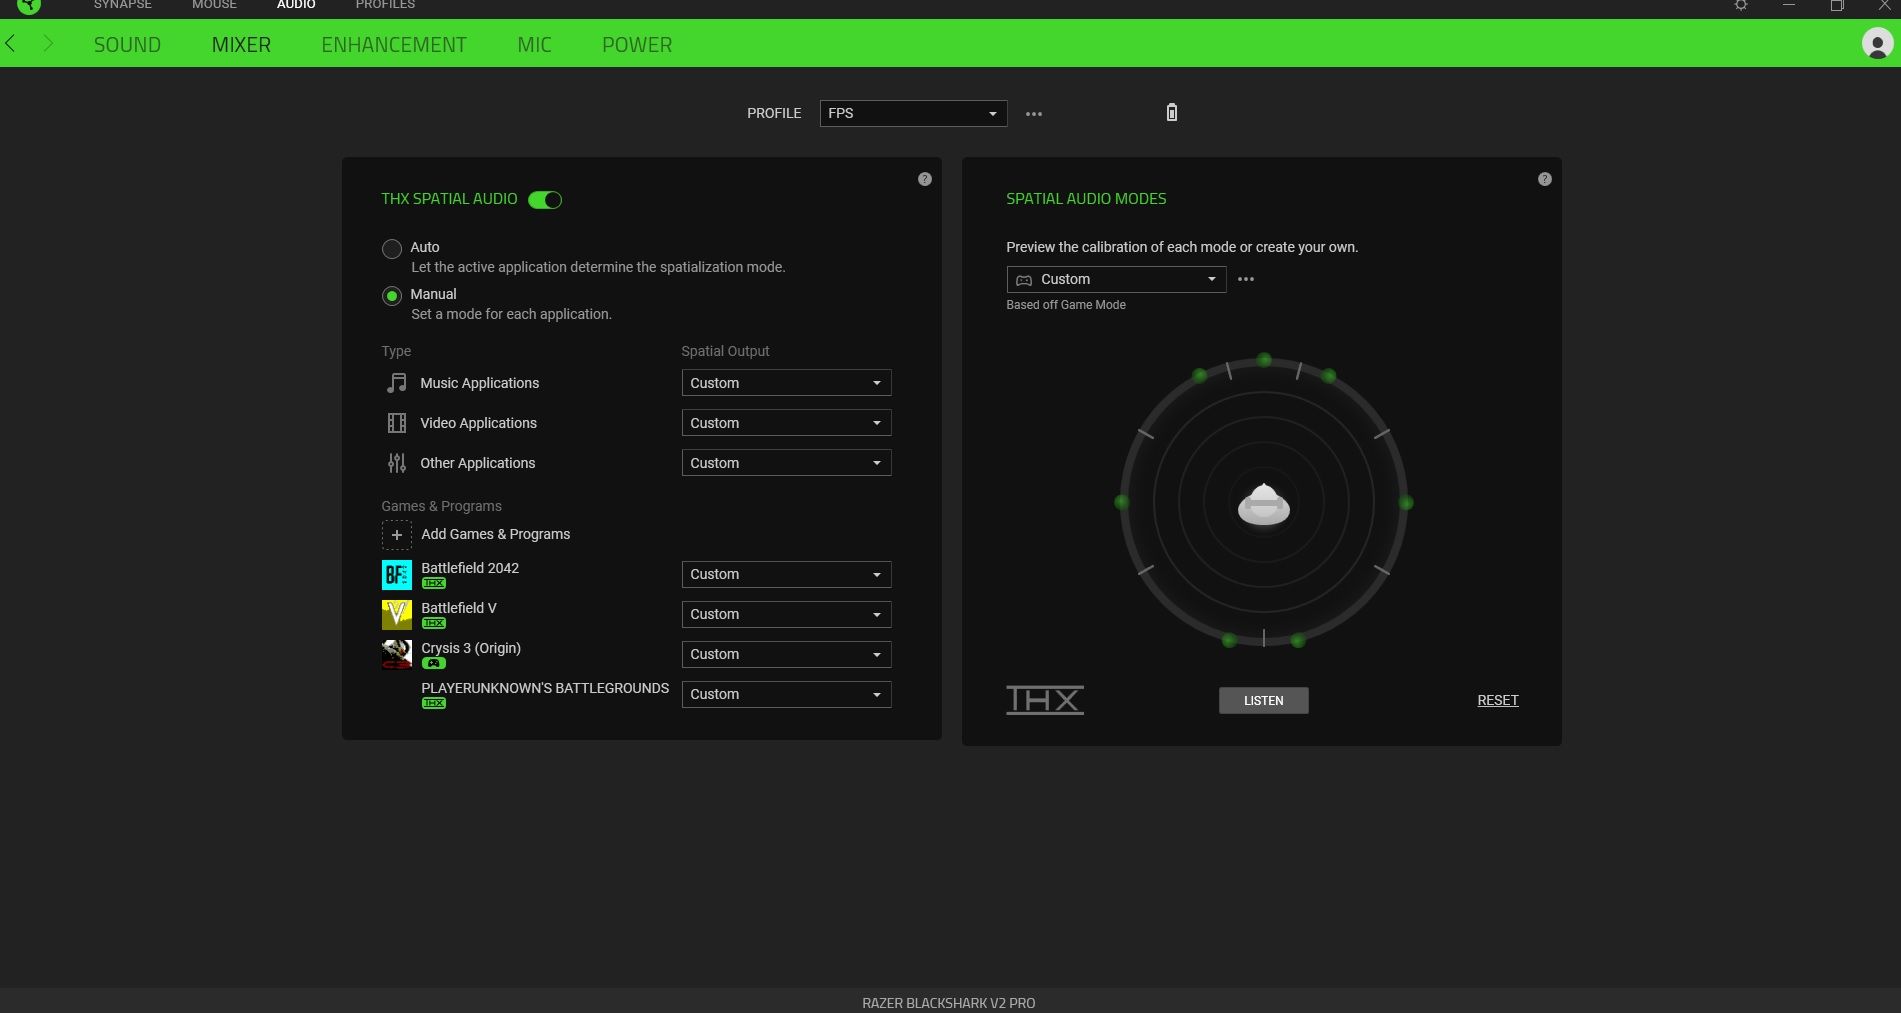Click the left side speaker dot
The width and height of the screenshot is (1901, 1013).
click(x=1122, y=502)
